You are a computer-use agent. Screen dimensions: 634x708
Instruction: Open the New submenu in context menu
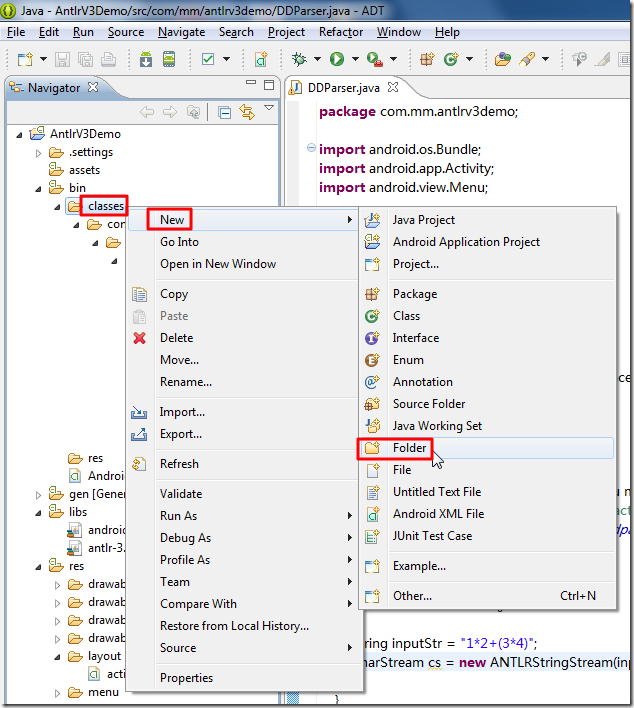point(244,220)
